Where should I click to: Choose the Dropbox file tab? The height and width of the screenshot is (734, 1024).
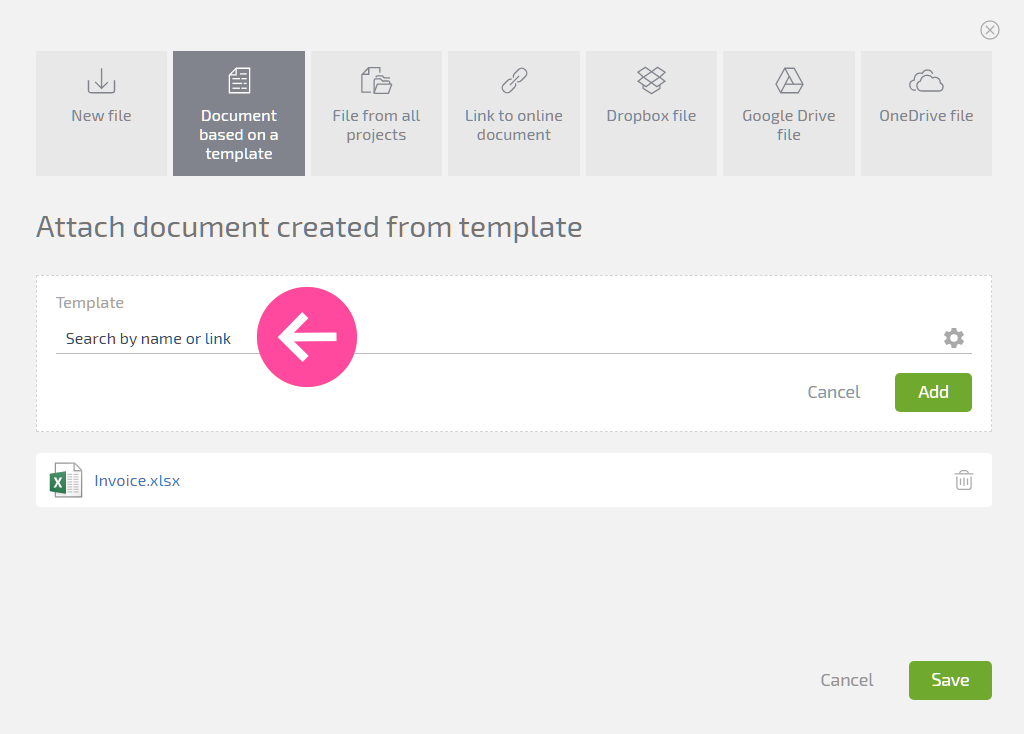(651, 113)
